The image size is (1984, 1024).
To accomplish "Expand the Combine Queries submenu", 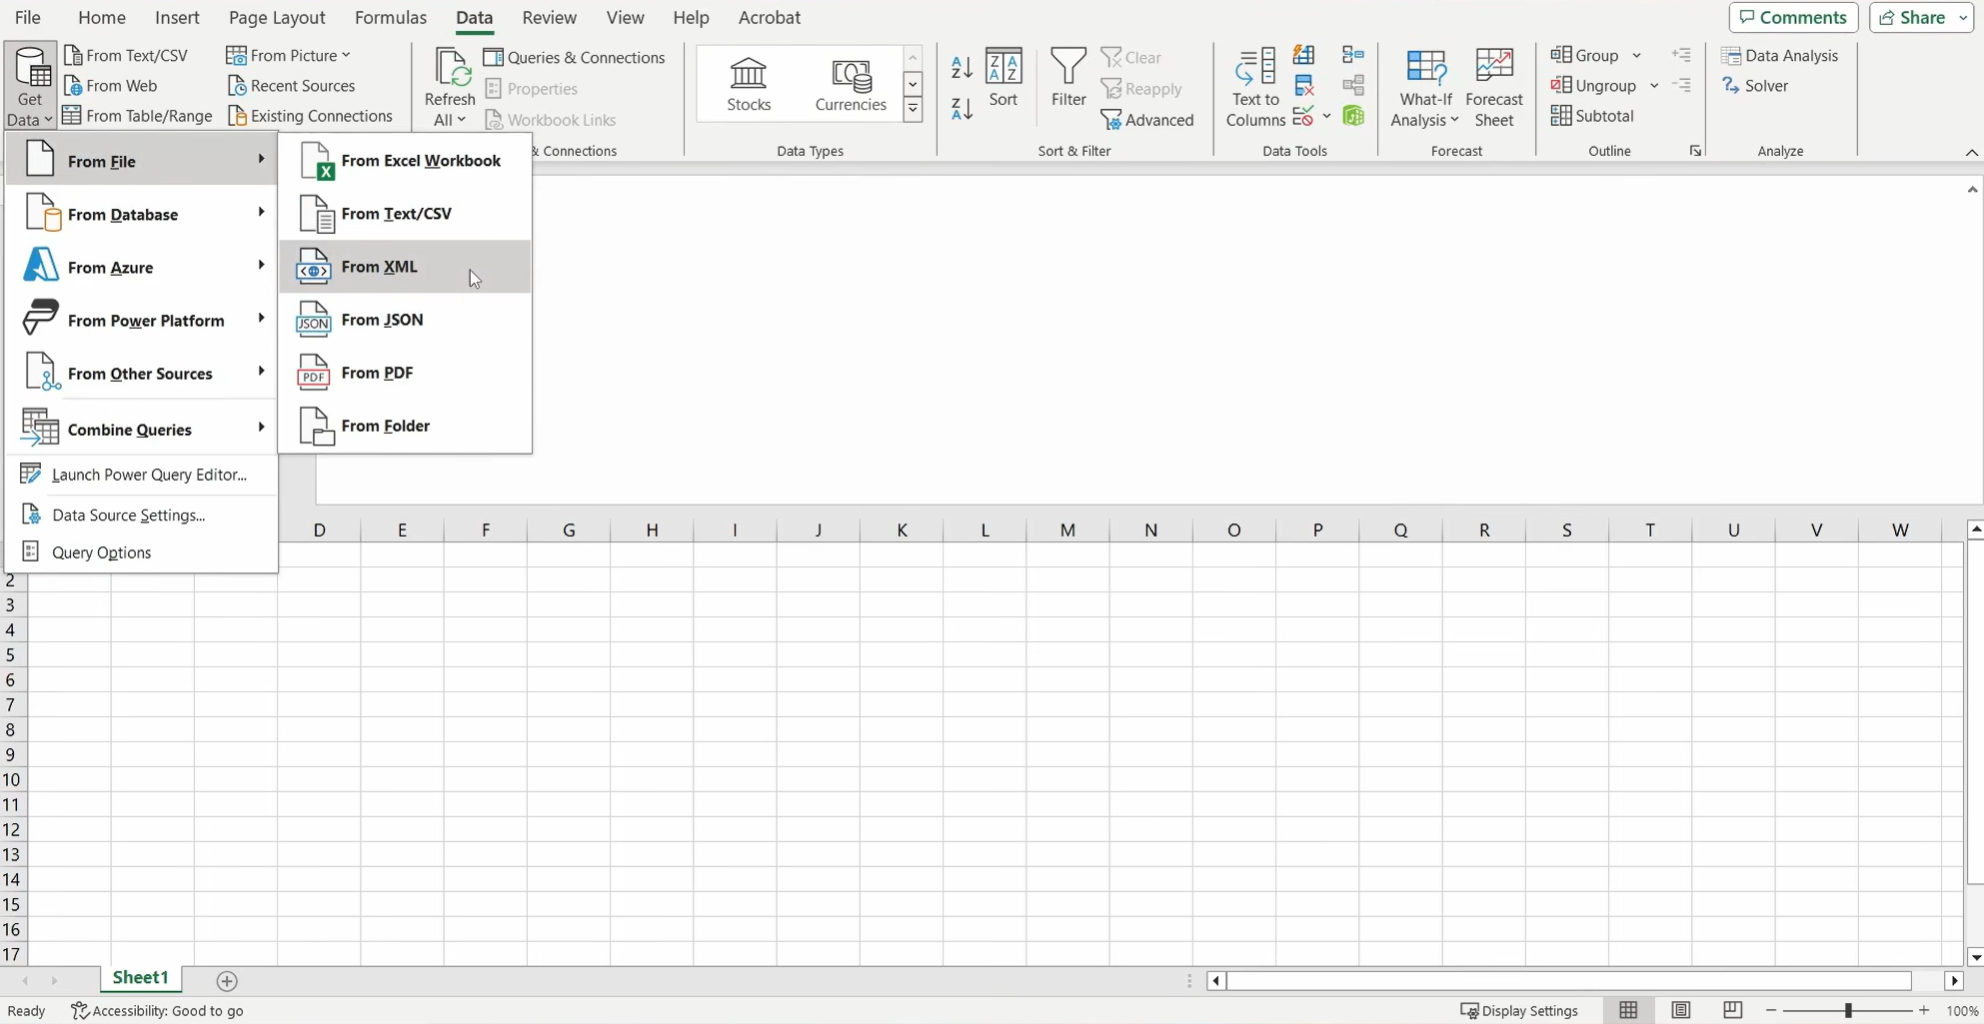I will [x=142, y=429].
